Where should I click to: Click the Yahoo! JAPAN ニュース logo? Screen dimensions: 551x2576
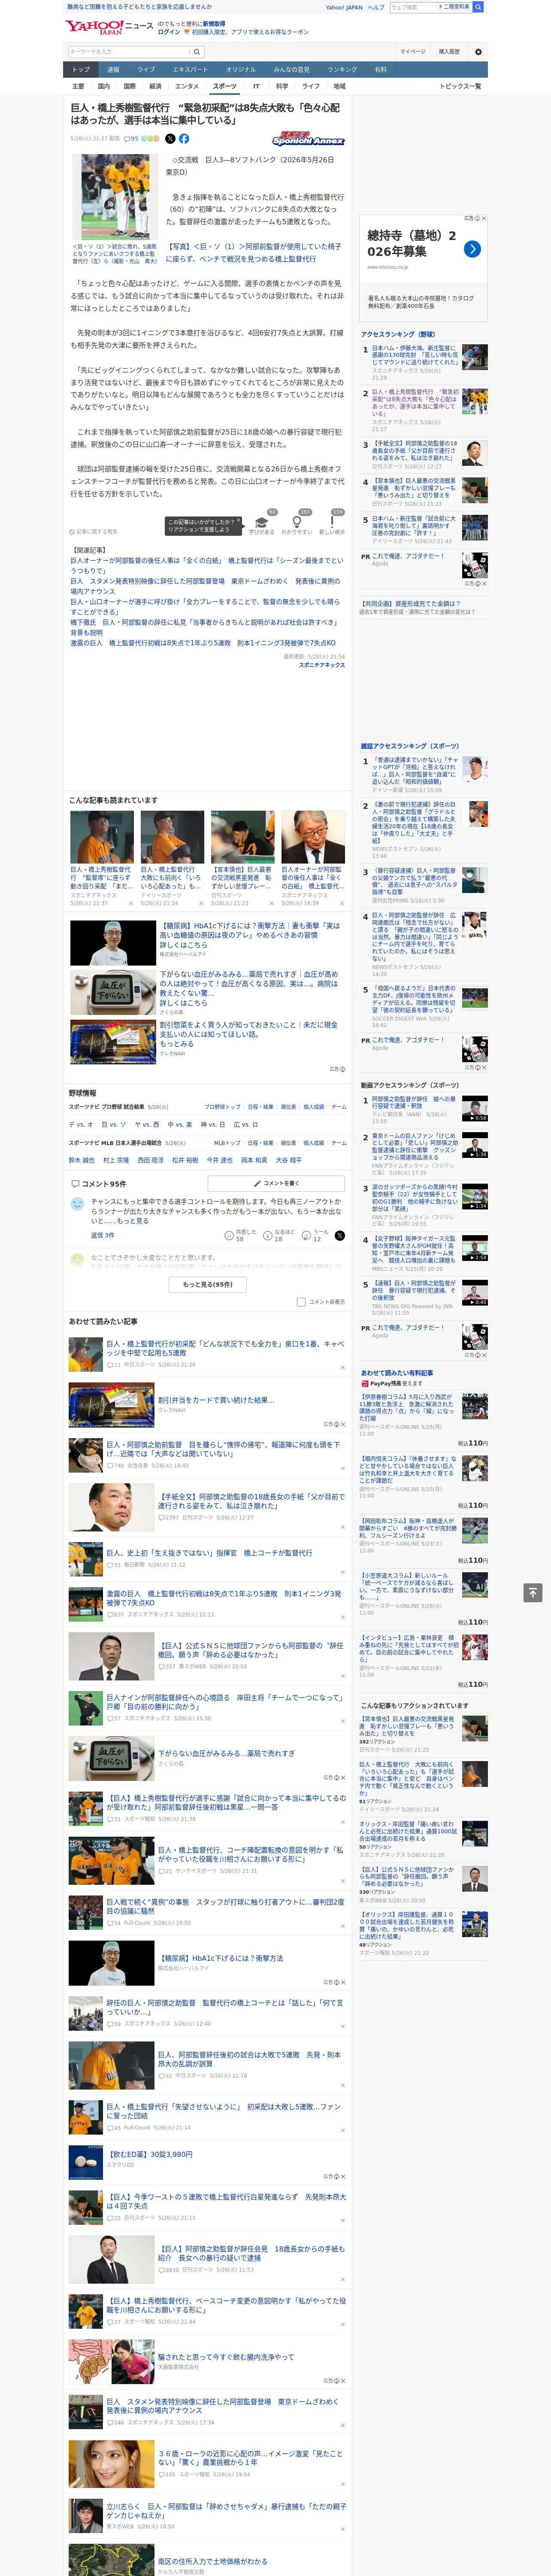[109, 27]
